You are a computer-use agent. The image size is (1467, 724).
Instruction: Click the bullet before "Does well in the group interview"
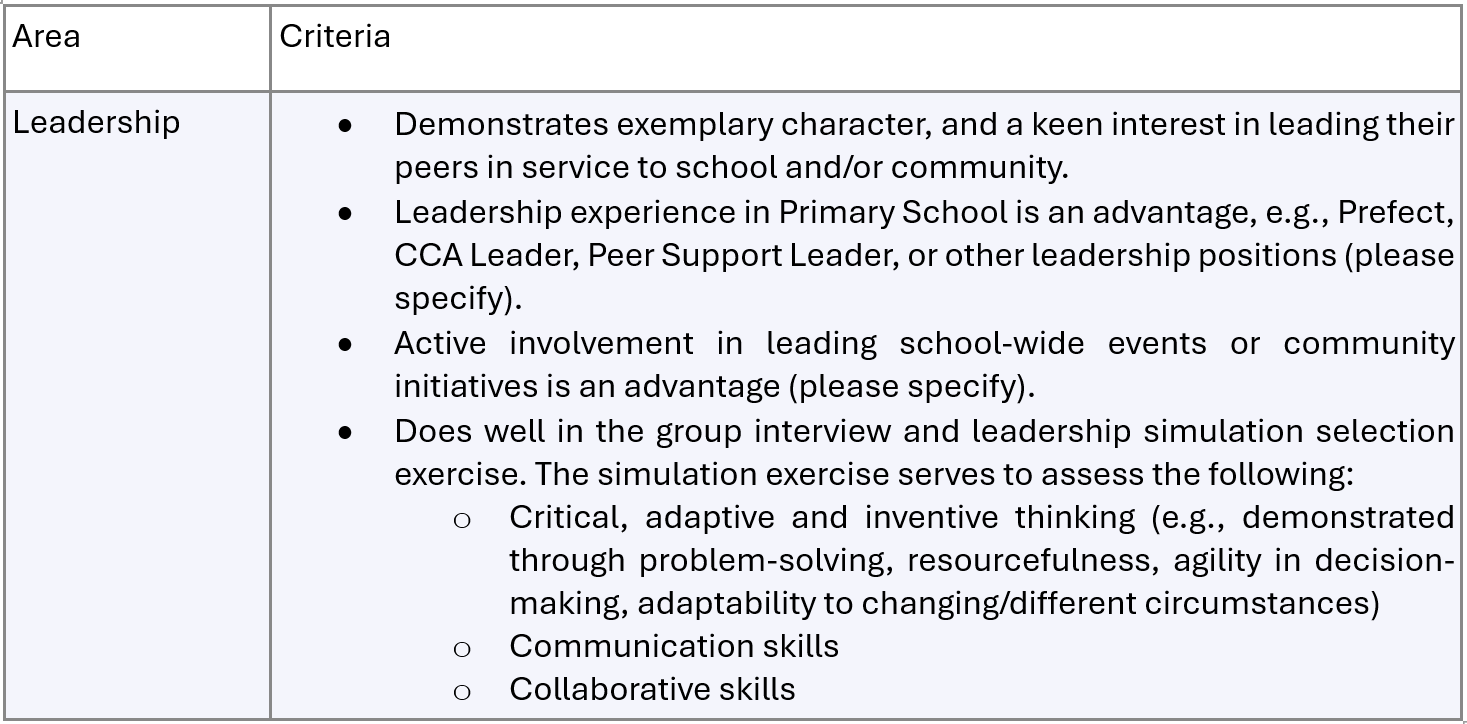(x=346, y=432)
